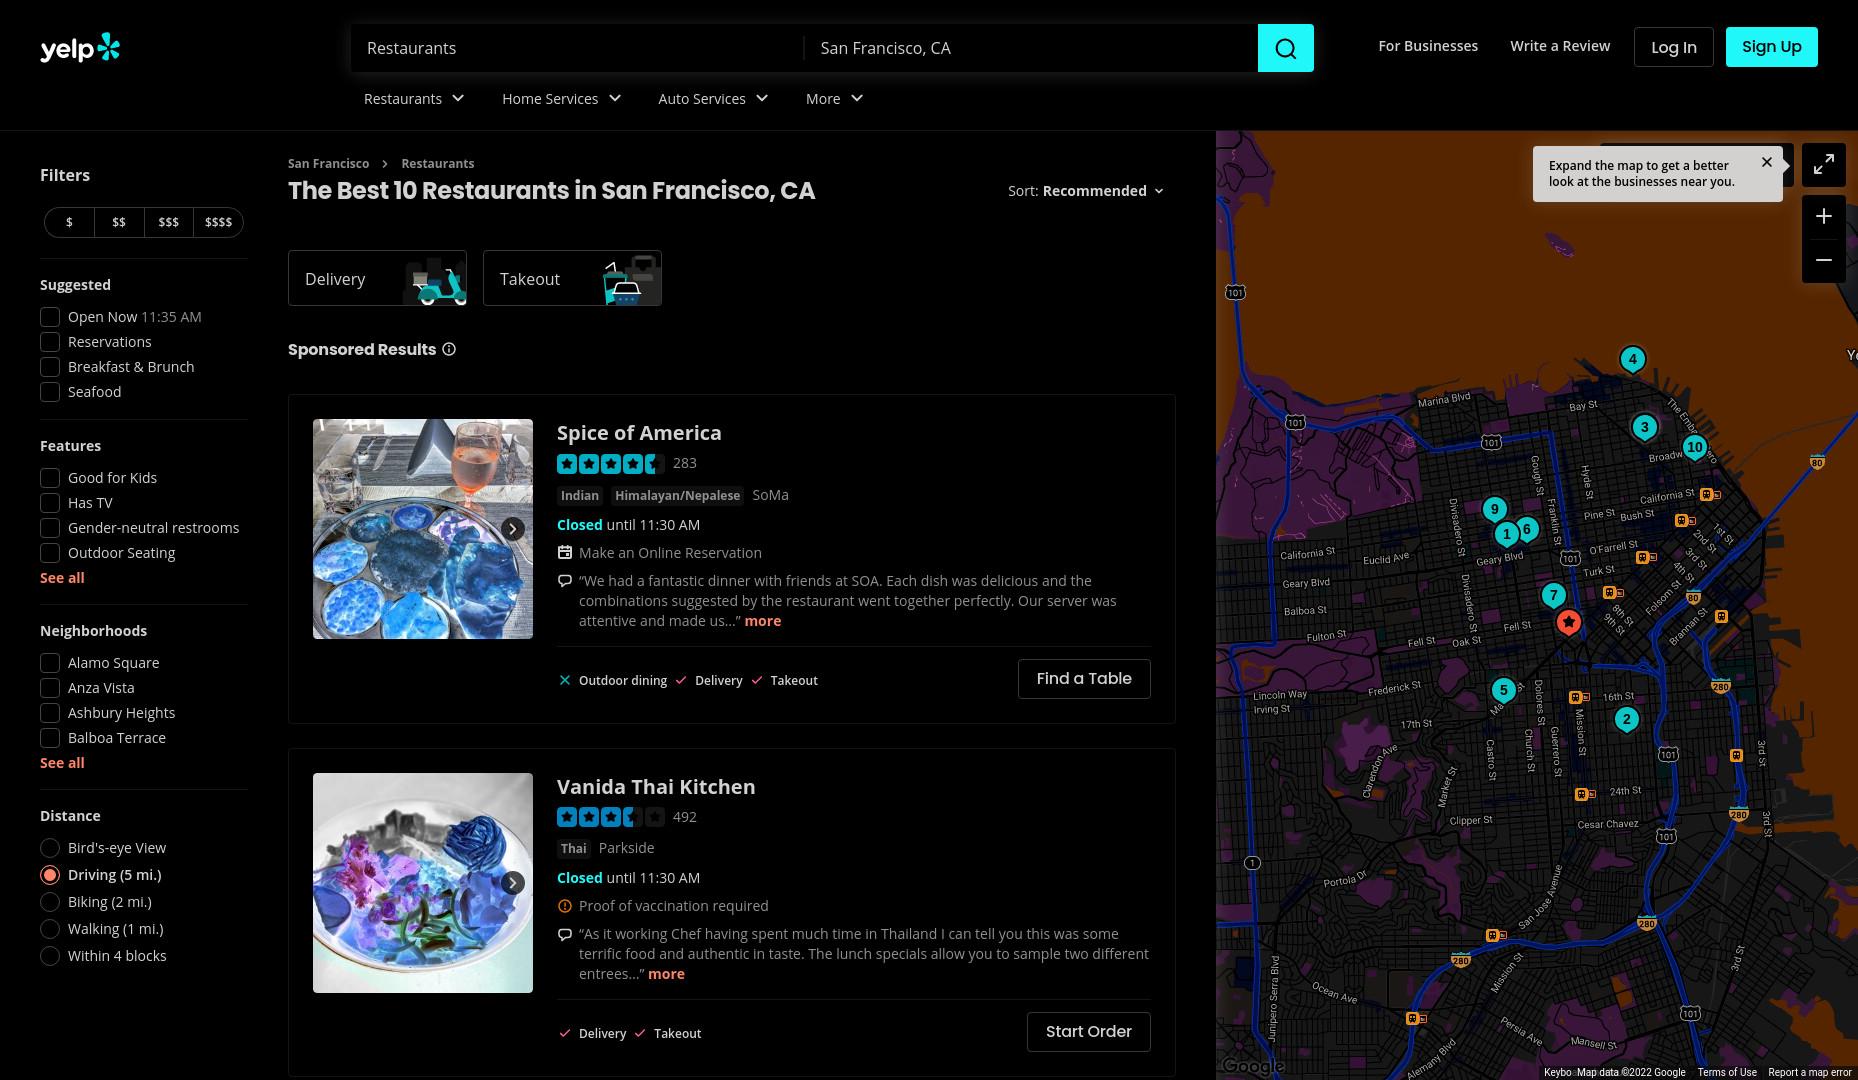
Task: Click the Delivery scooter tile
Action: pos(377,278)
